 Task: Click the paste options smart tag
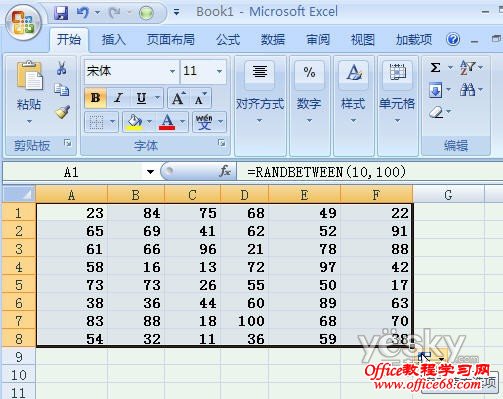pyautogui.click(x=432, y=357)
